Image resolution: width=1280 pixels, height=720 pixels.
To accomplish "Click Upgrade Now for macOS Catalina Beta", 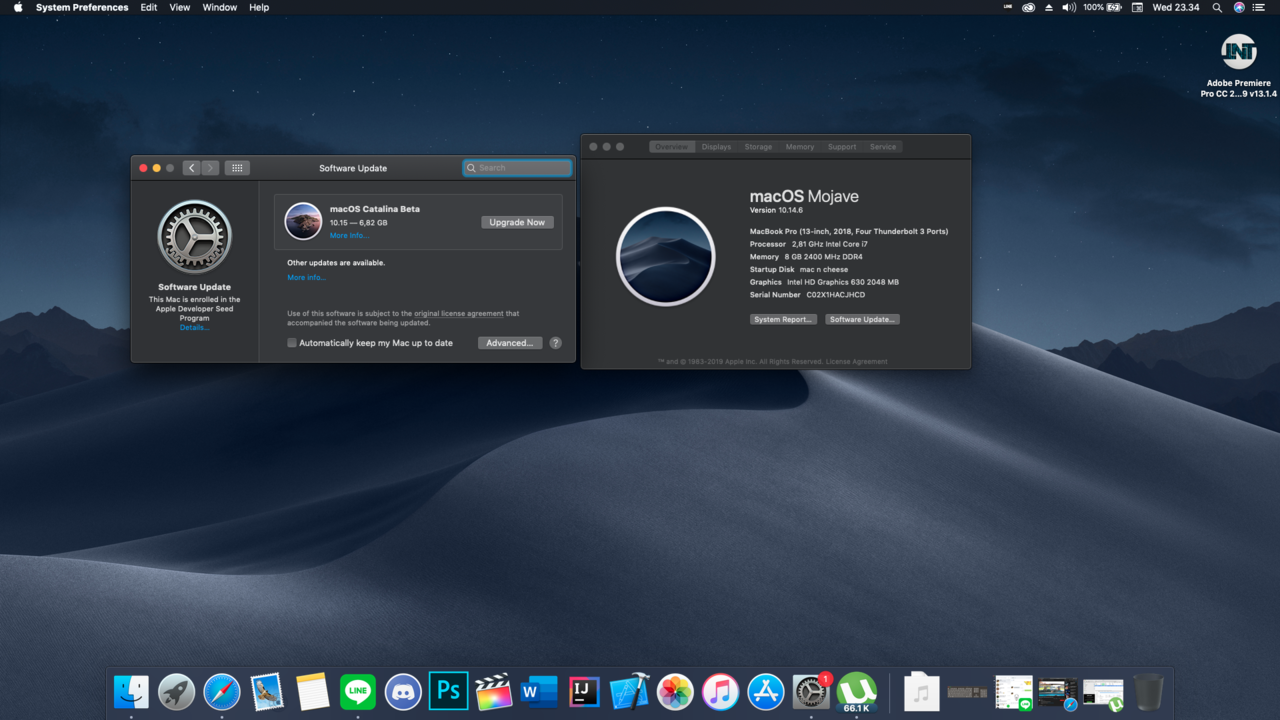I will click(517, 222).
